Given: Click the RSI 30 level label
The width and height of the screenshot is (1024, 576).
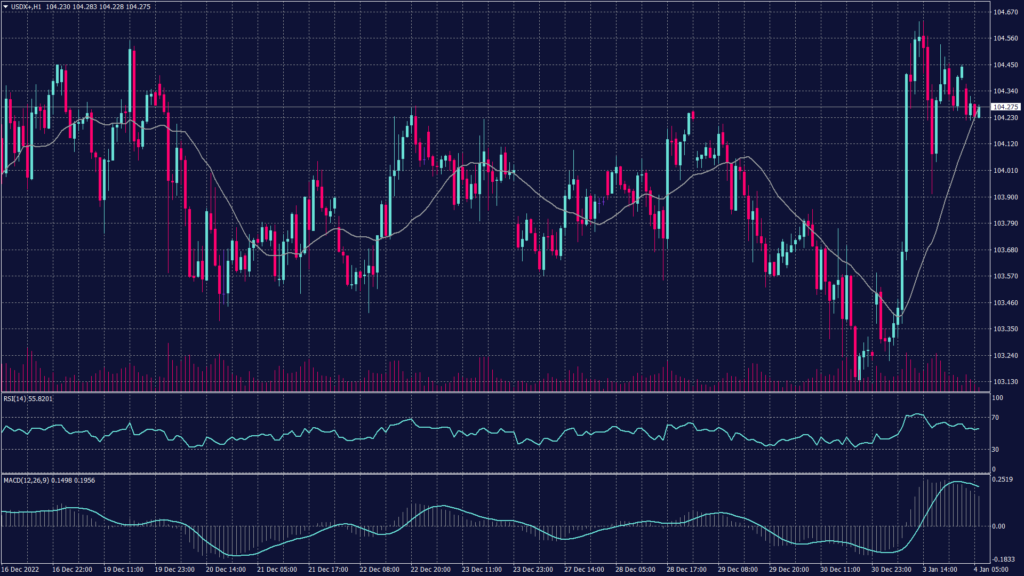Looking at the screenshot, I should pyautogui.click(x=996, y=451).
